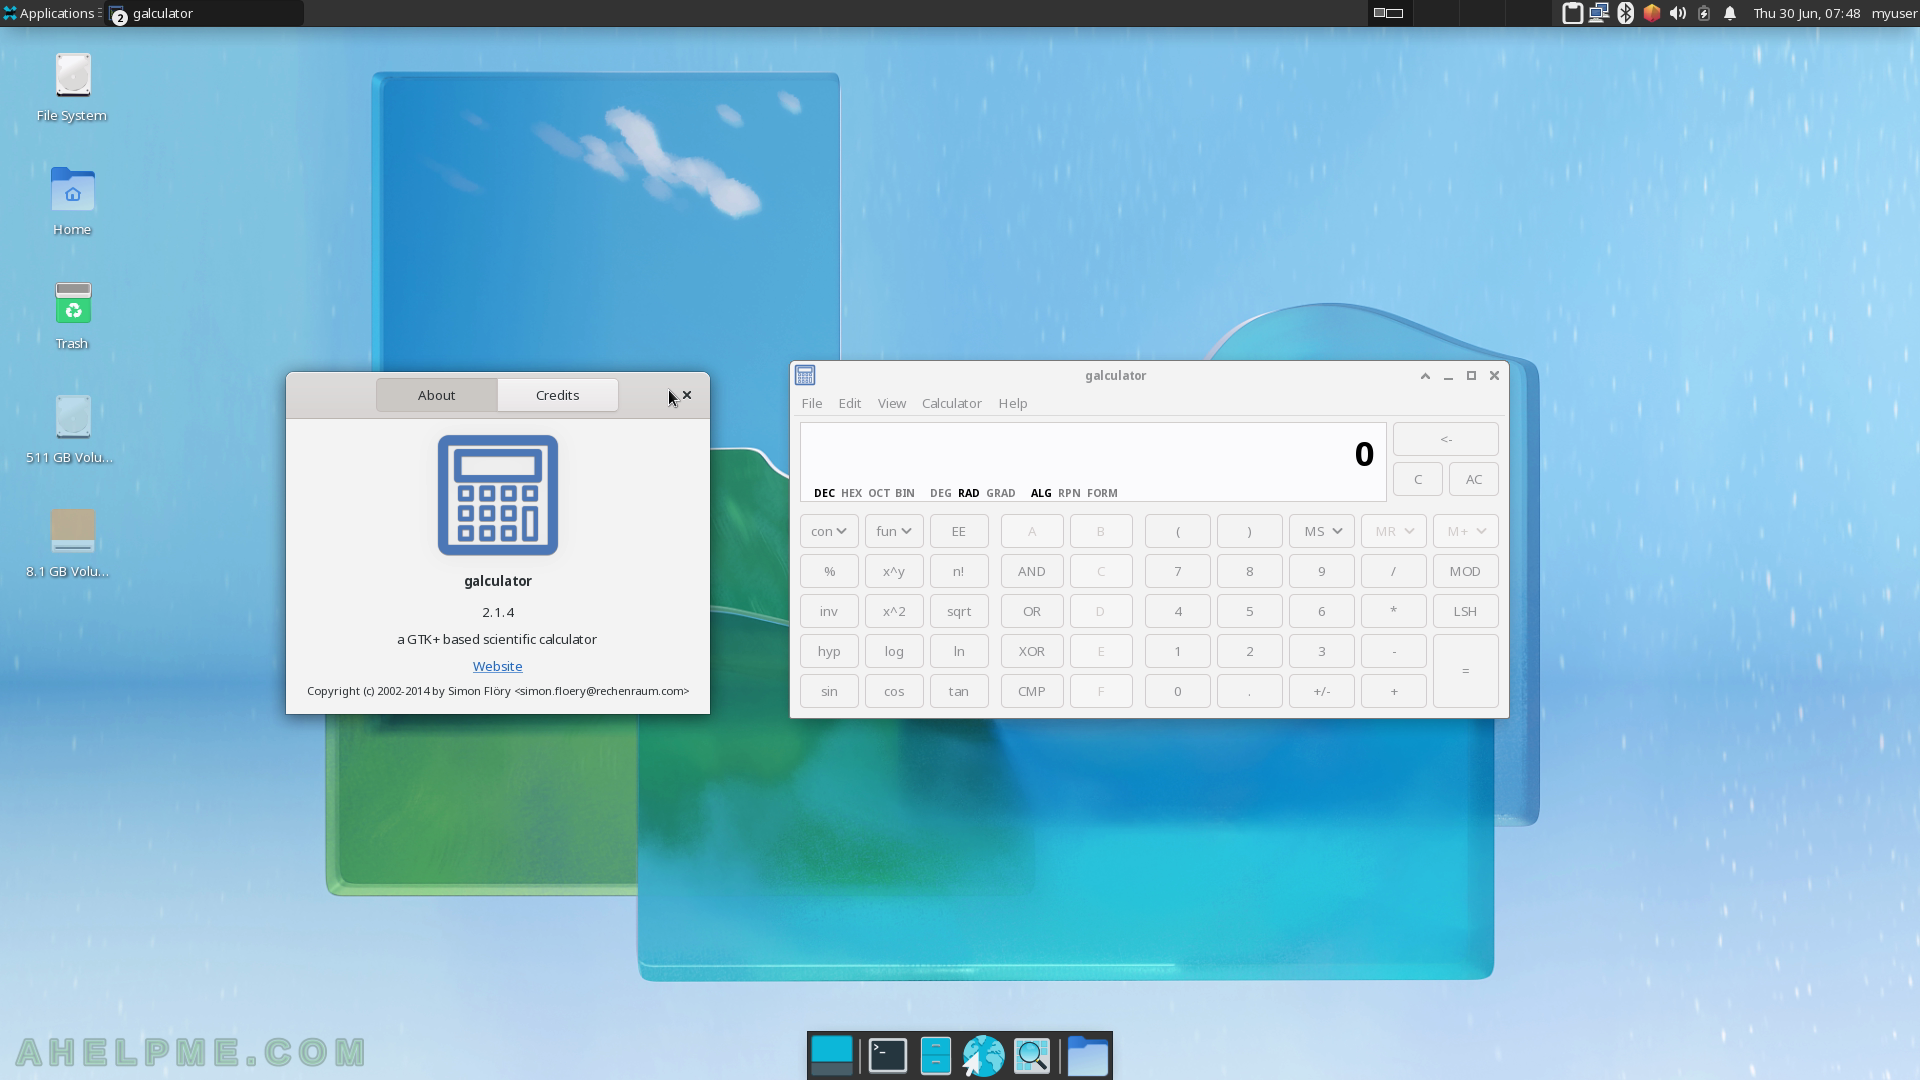Screen dimensions: 1920x1080
Task: Set angle unit to GRAD
Action: (1001, 493)
